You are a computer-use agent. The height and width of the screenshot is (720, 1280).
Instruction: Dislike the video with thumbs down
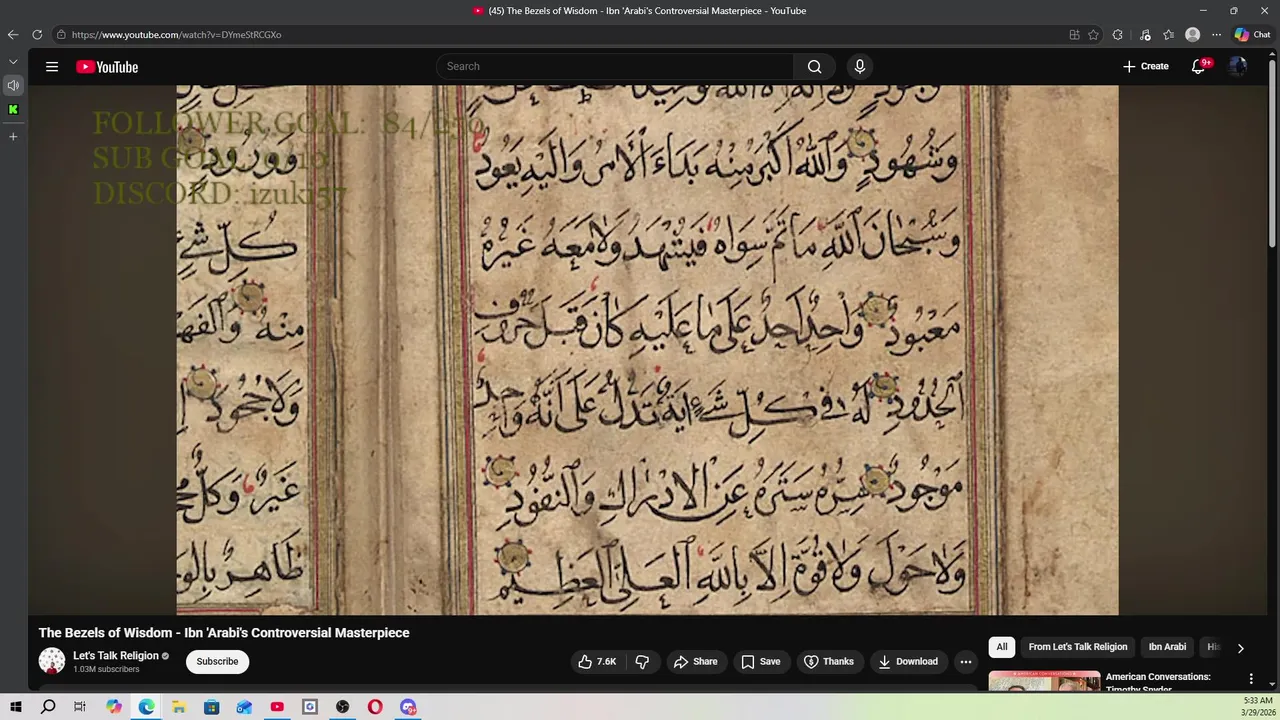642,662
